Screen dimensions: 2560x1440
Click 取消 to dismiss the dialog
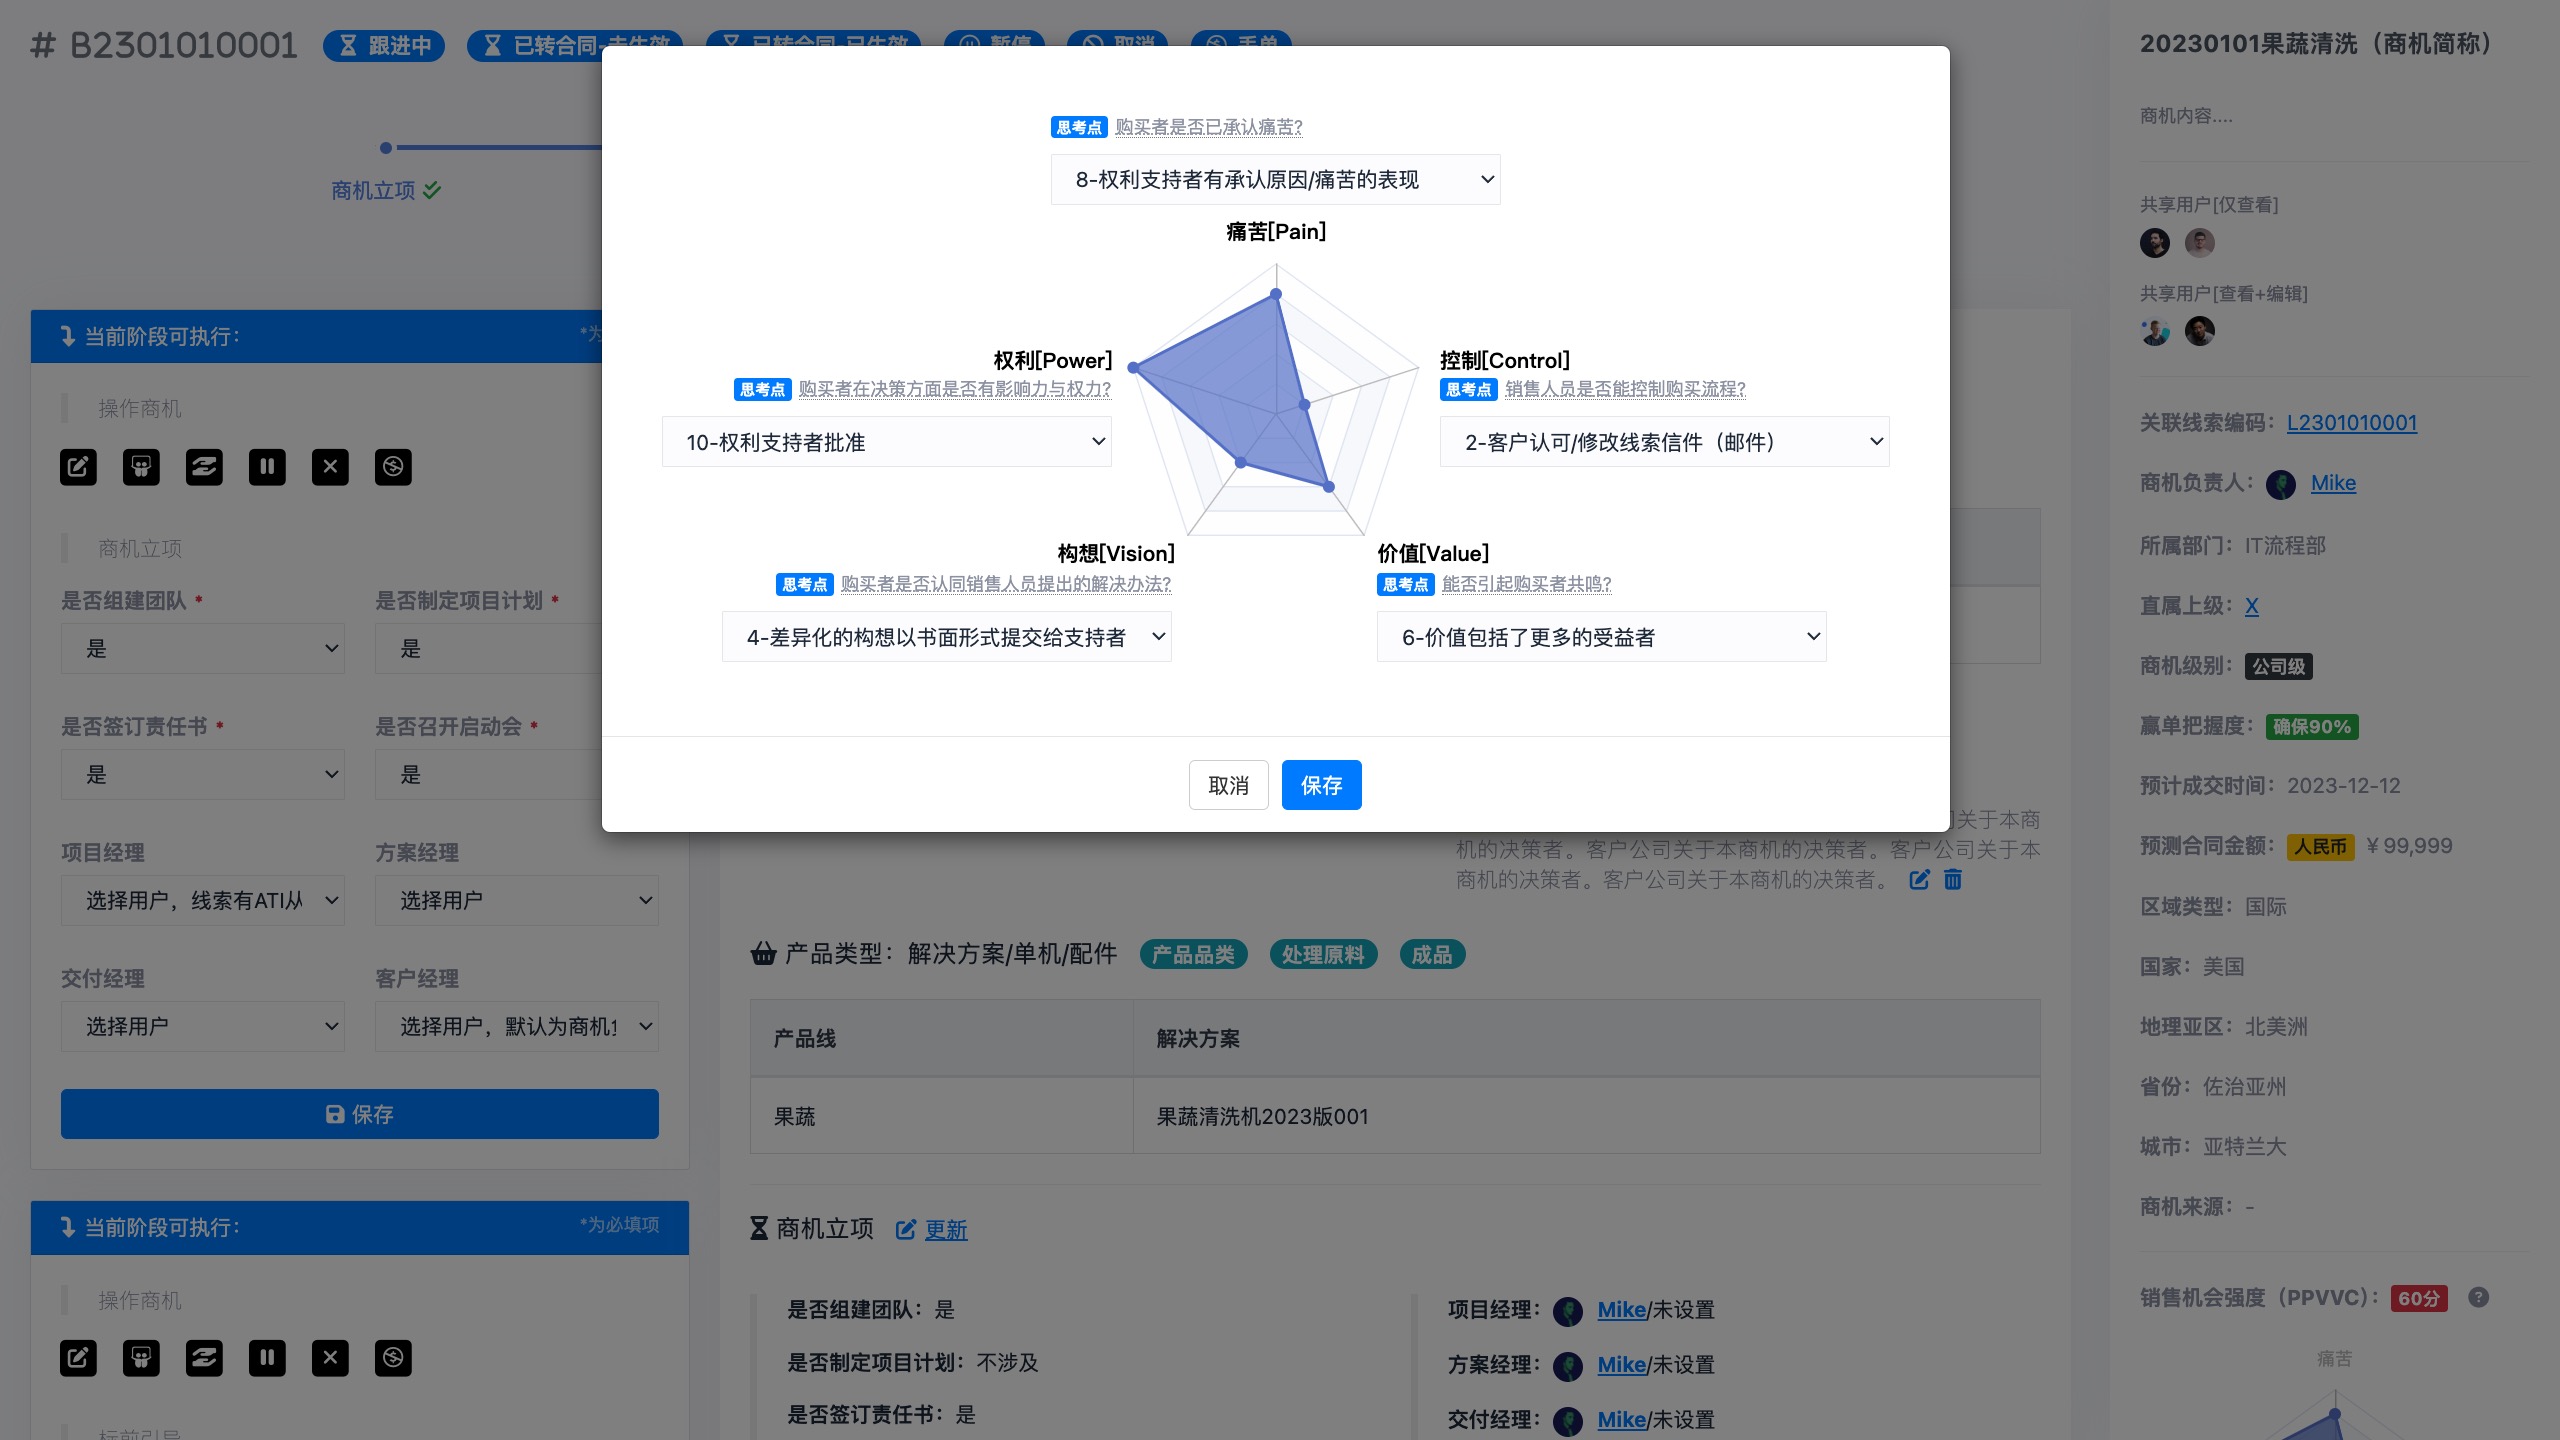1228,785
